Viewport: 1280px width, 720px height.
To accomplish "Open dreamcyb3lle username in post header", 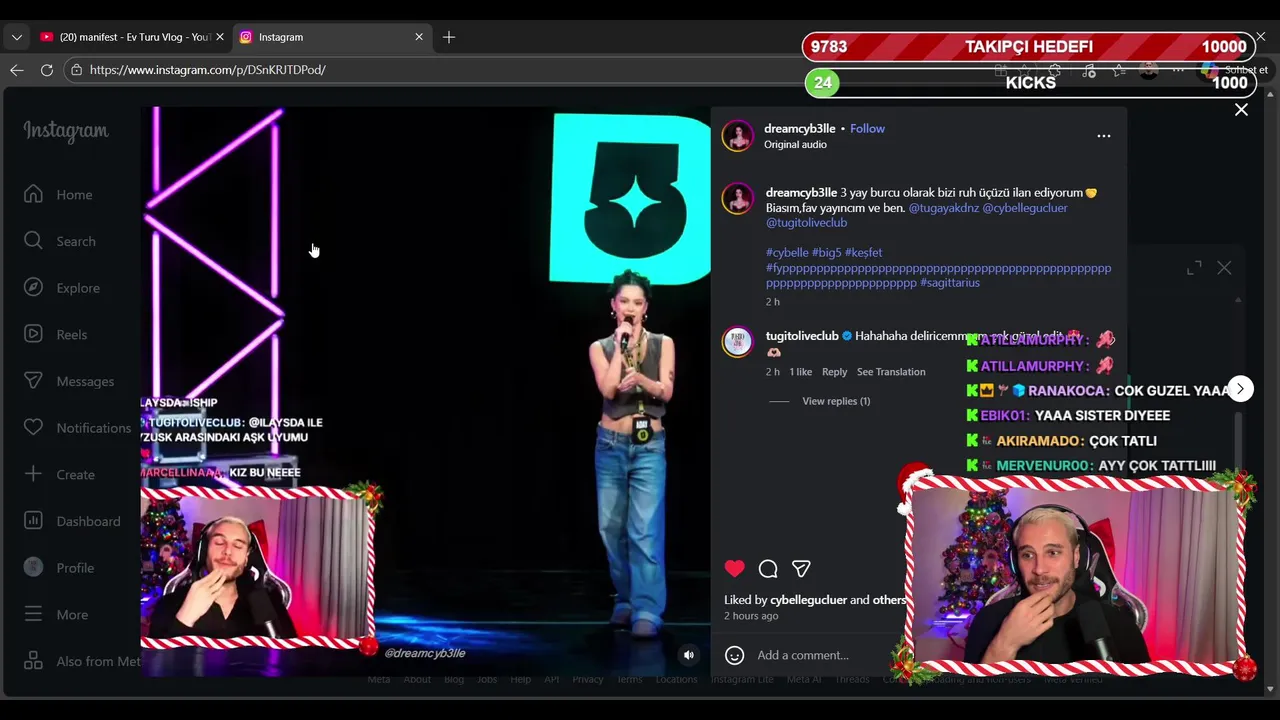I will coord(799,128).
